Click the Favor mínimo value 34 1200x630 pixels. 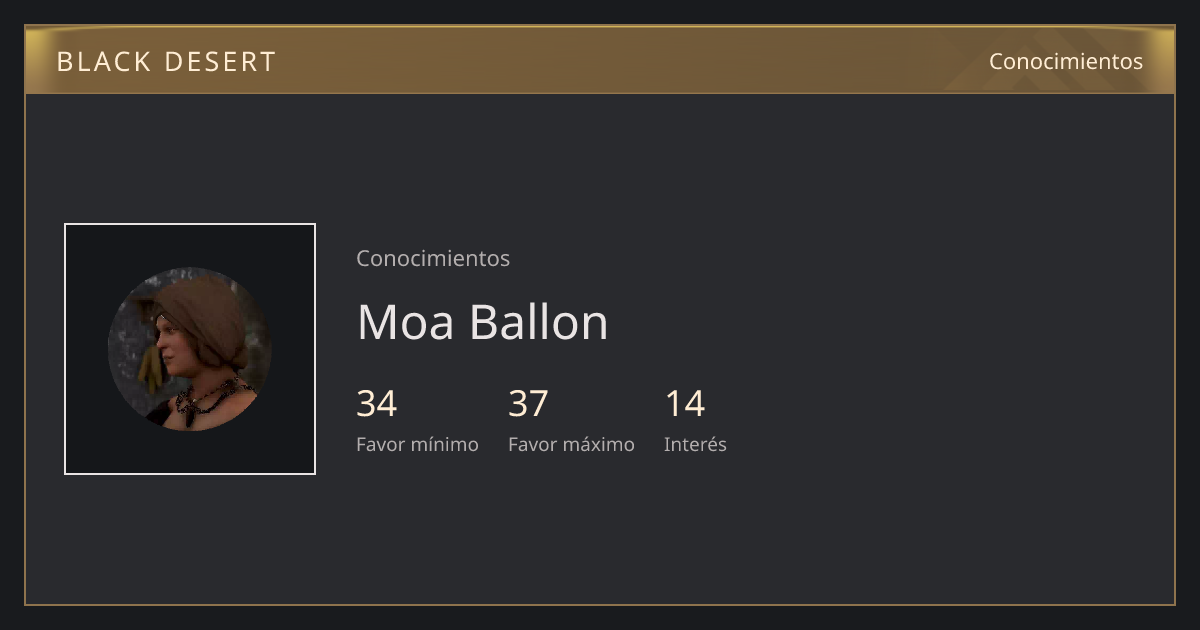coord(377,404)
